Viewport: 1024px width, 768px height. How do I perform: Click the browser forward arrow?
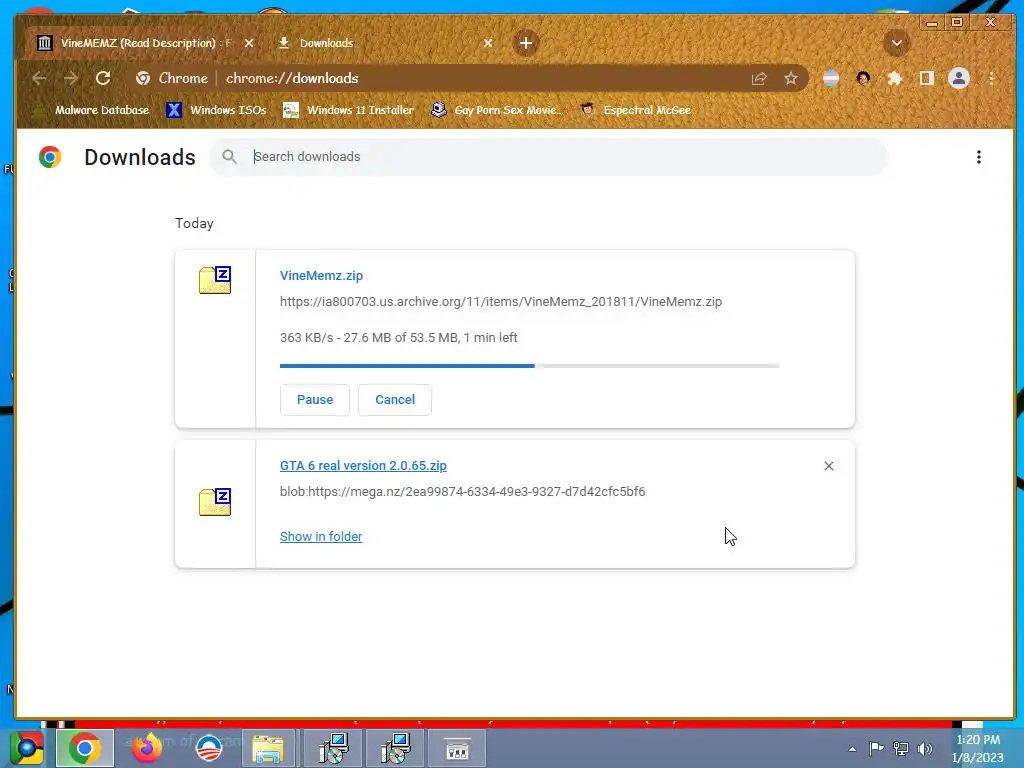71,78
